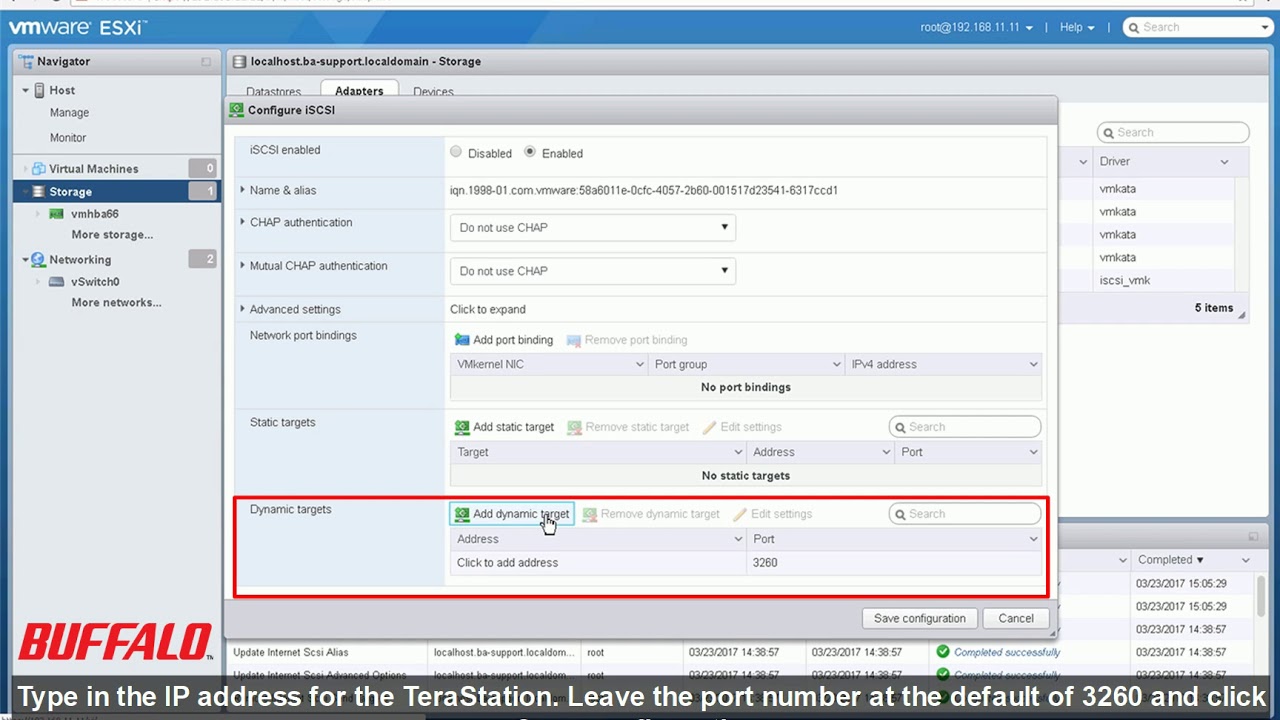
Task: Switch to the Adapters tab
Action: (359, 90)
